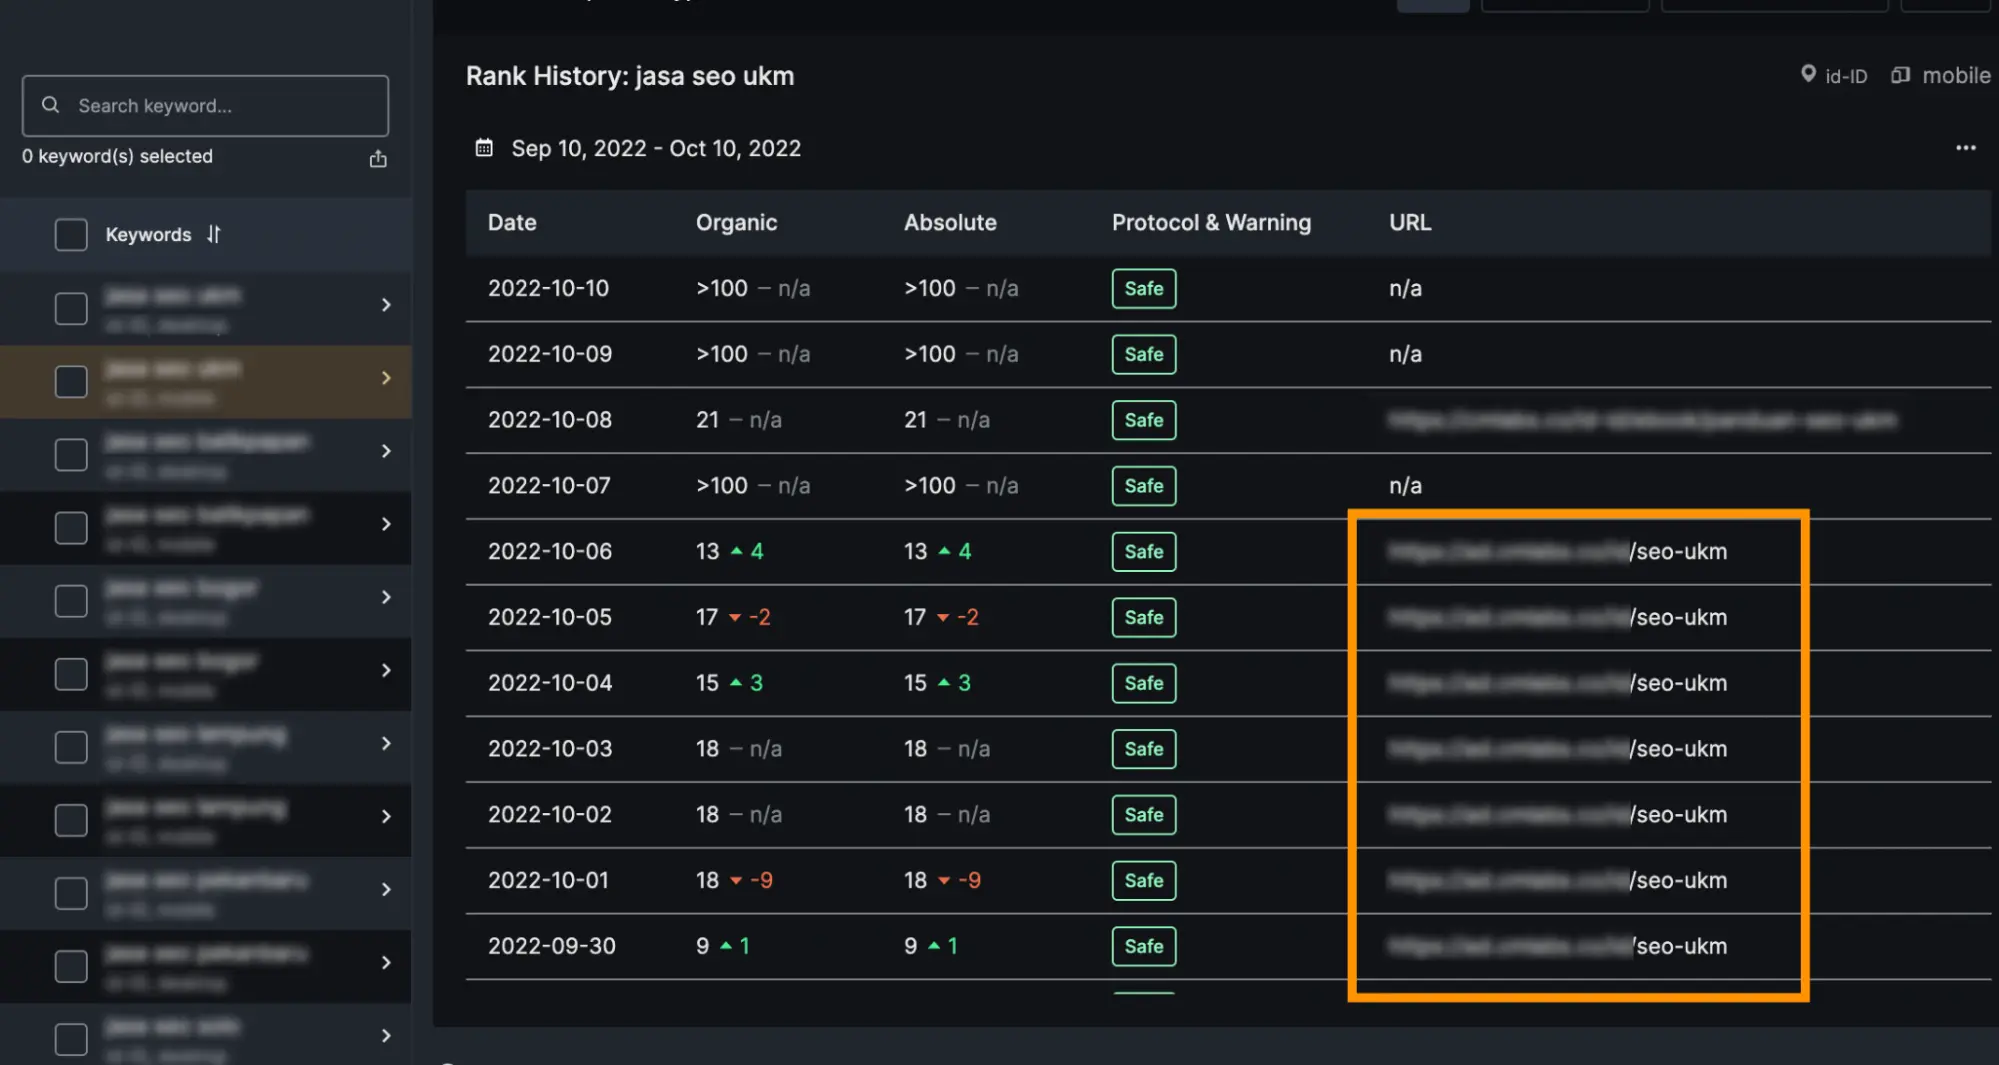Click the Safe badge for 2022-10-04
The height and width of the screenshot is (1065, 1999).
[x=1144, y=683]
